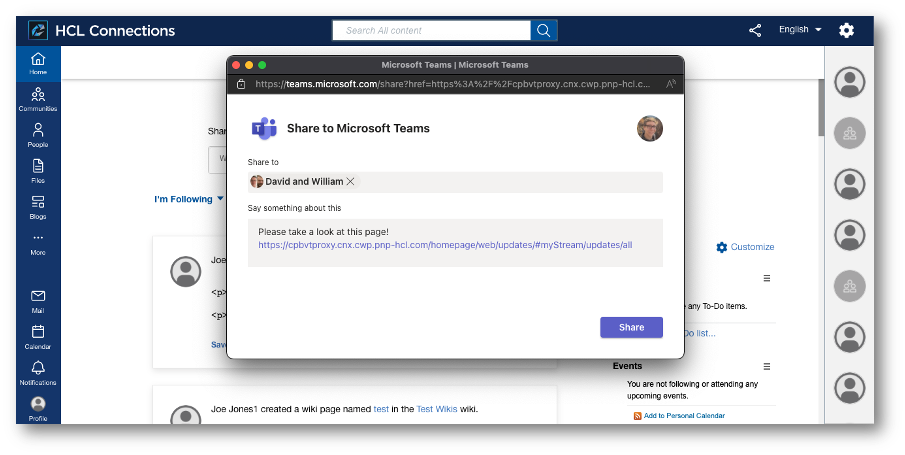The image size is (905, 455).
Task: Minimize the Microsoft Teams popup window
Action: pos(249,65)
